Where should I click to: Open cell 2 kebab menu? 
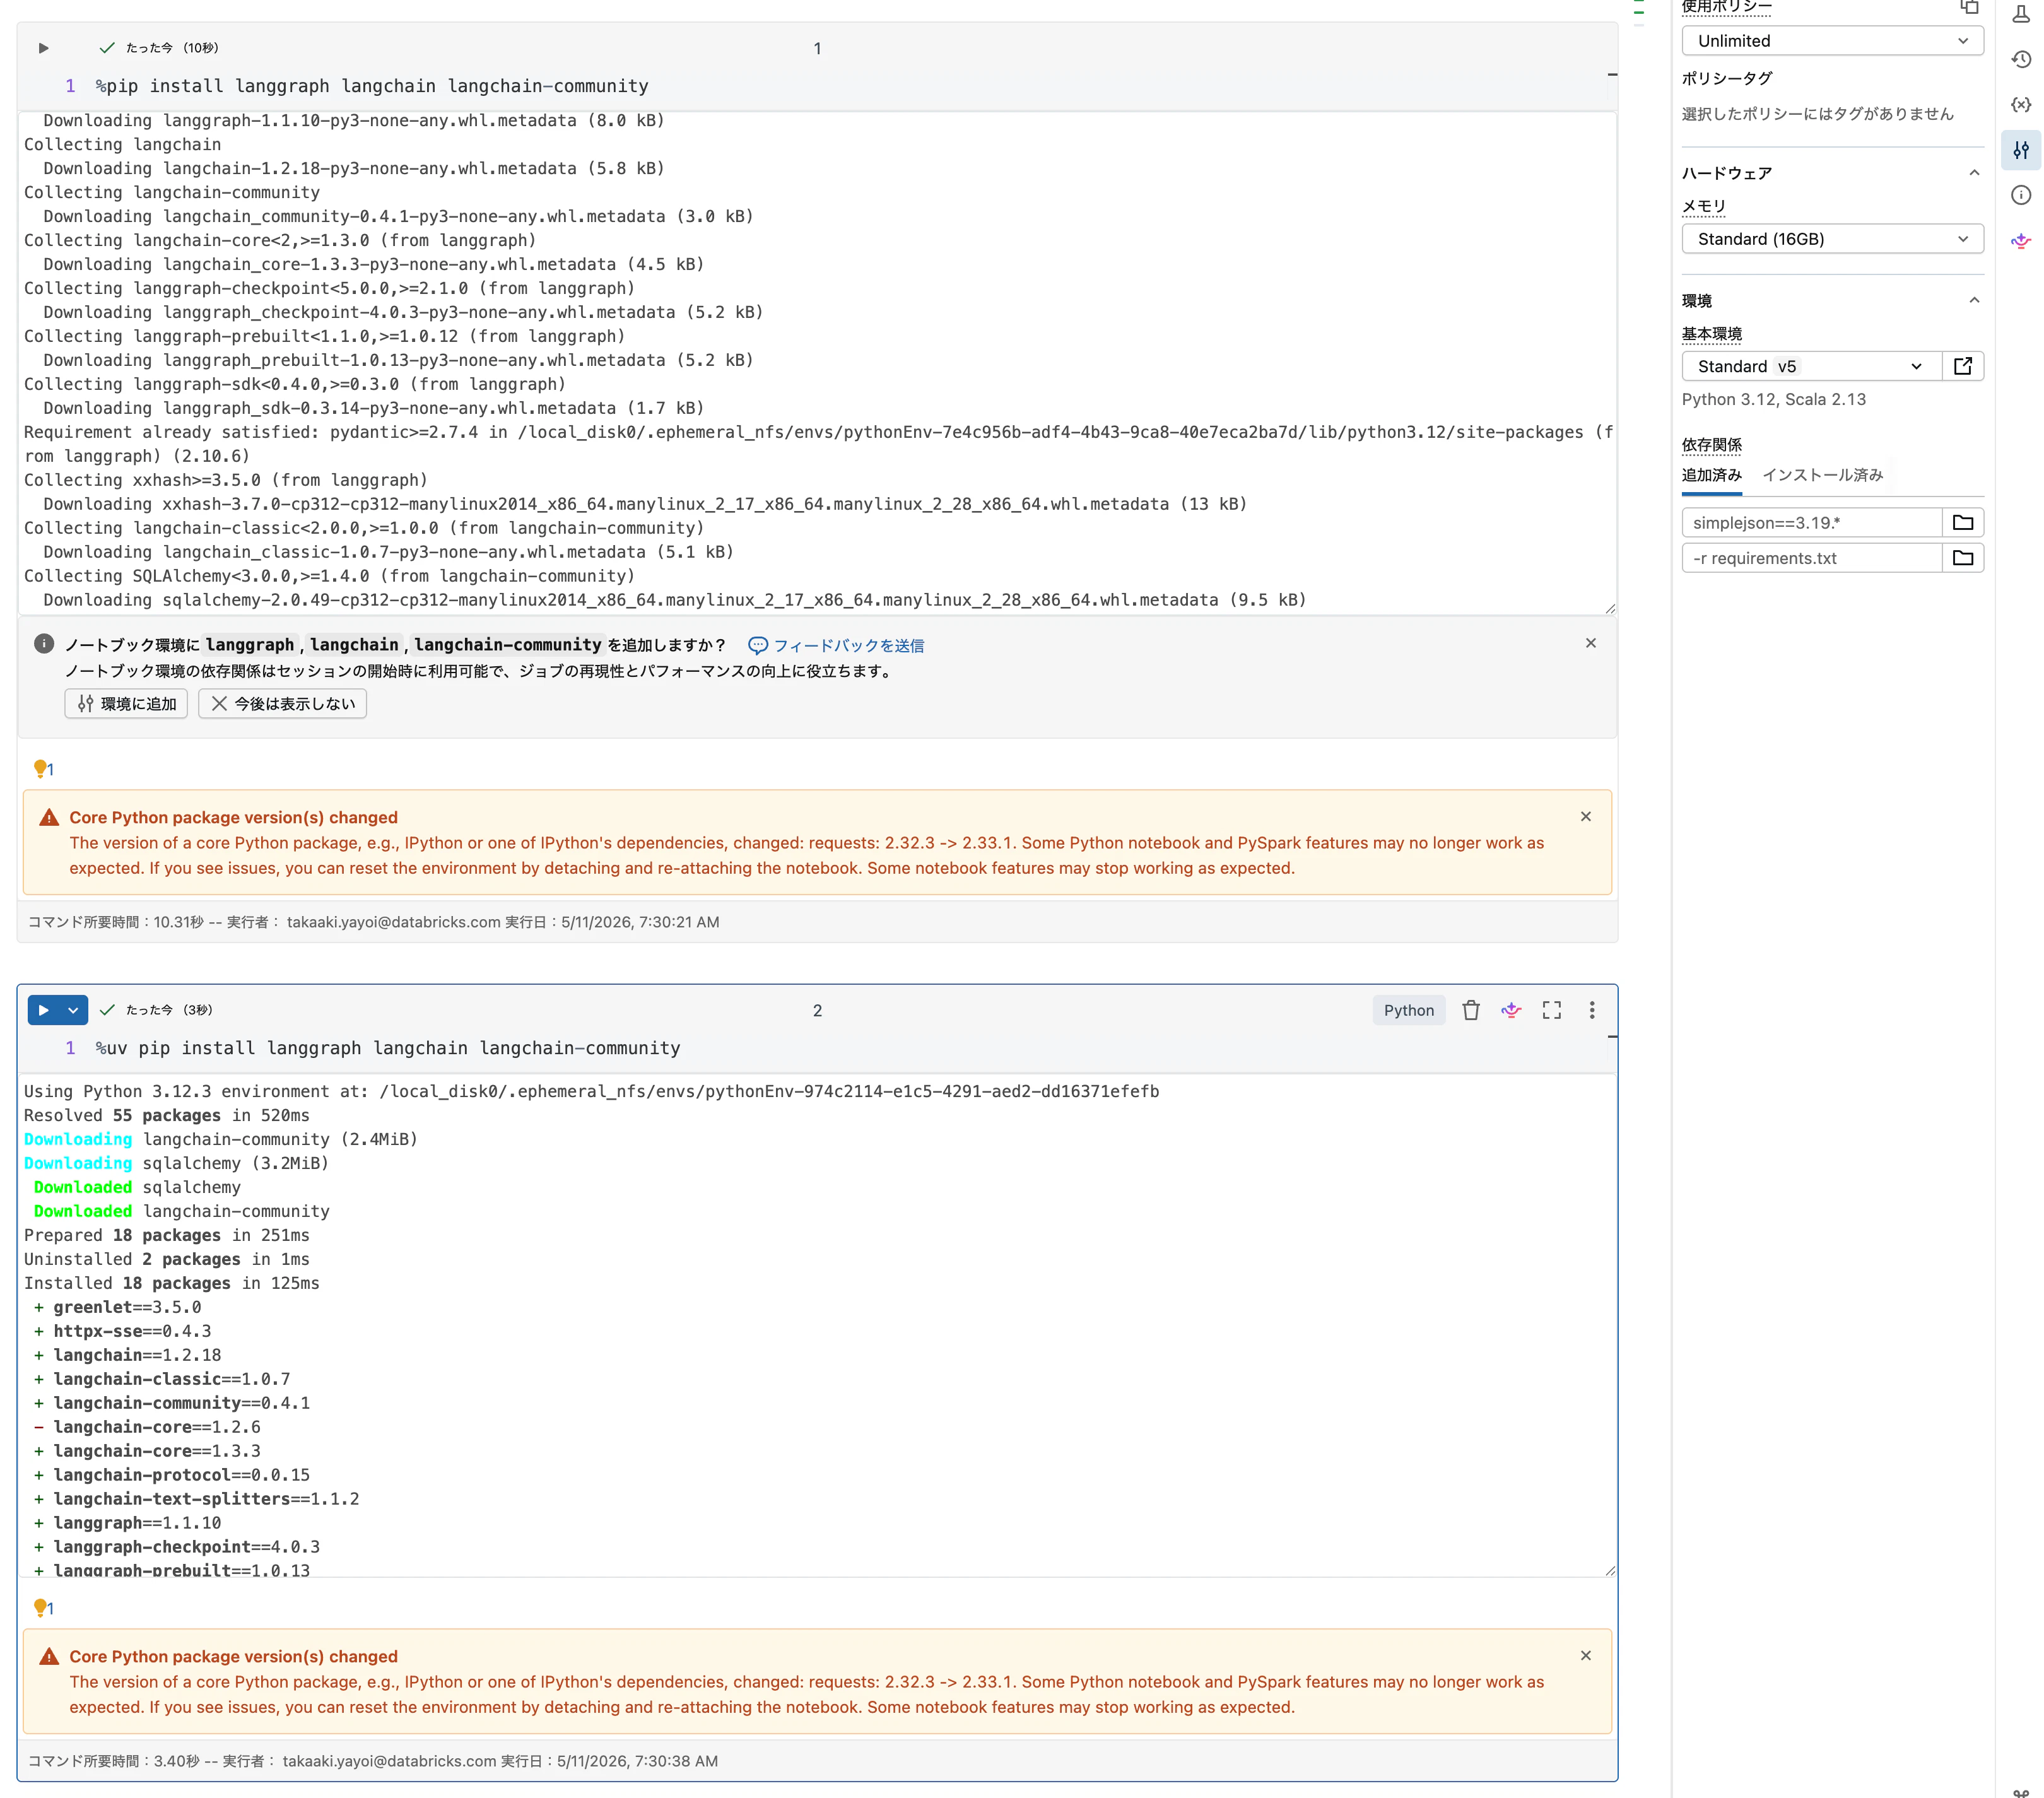tap(1592, 1010)
